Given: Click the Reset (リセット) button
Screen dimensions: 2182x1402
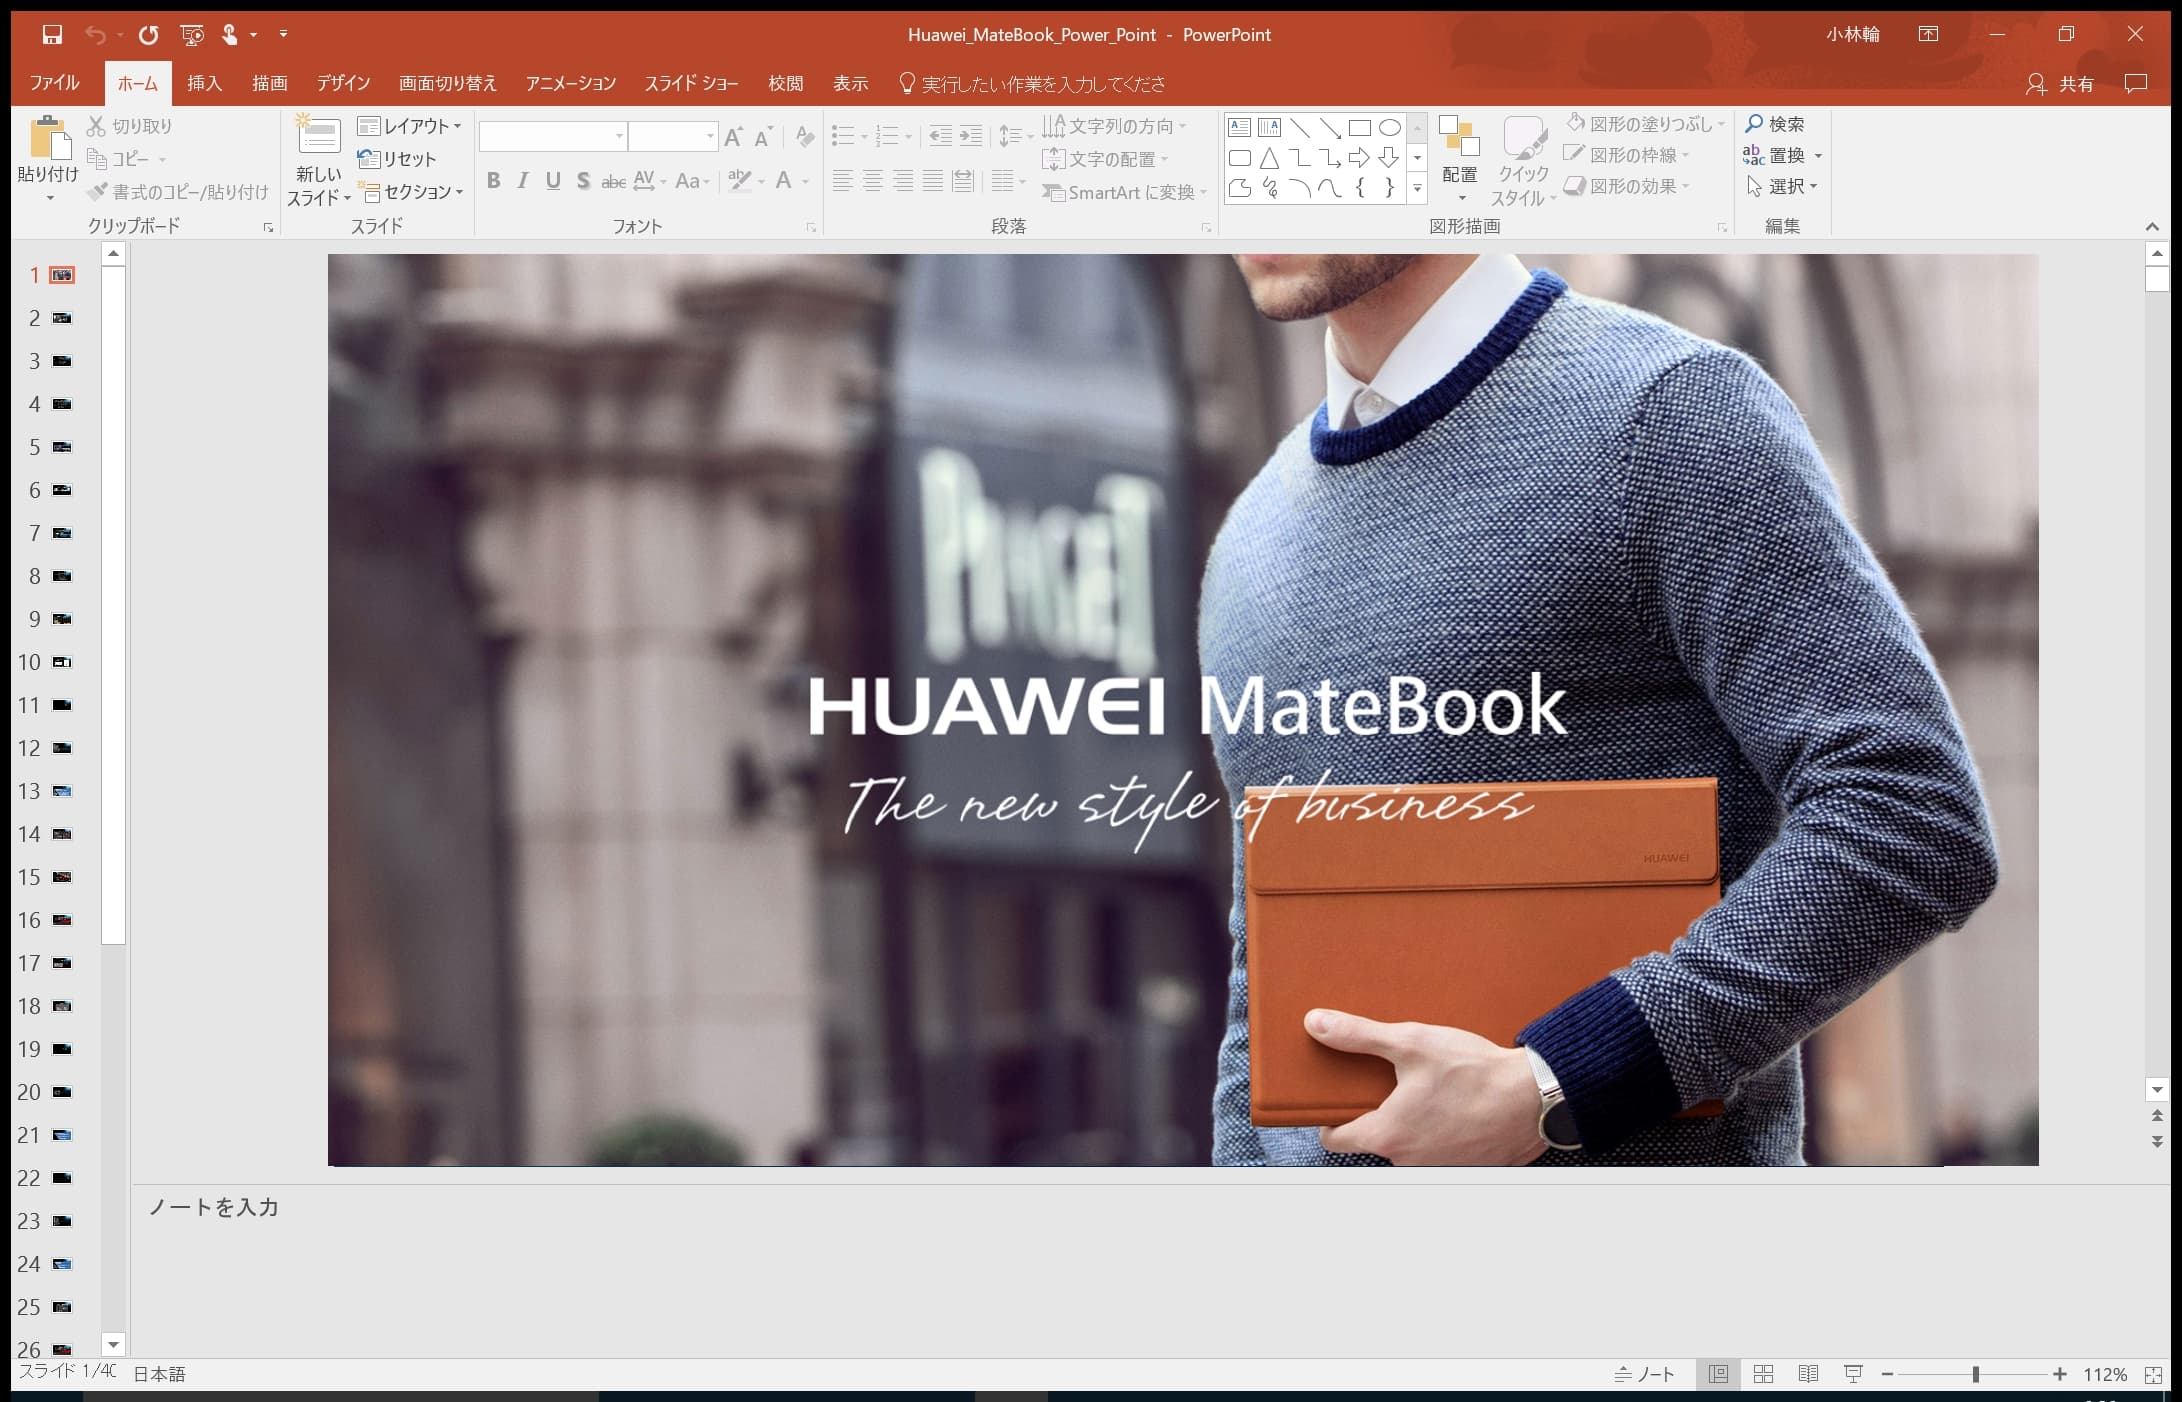Looking at the screenshot, I should coord(398,159).
